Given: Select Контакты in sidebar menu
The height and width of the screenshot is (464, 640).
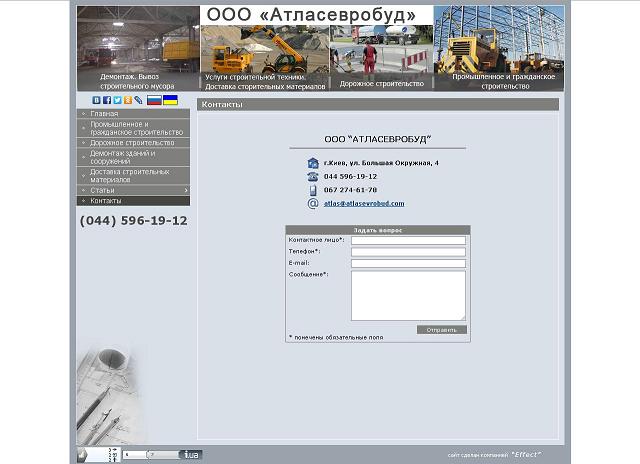Looking at the screenshot, I should [x=133, y=201].
